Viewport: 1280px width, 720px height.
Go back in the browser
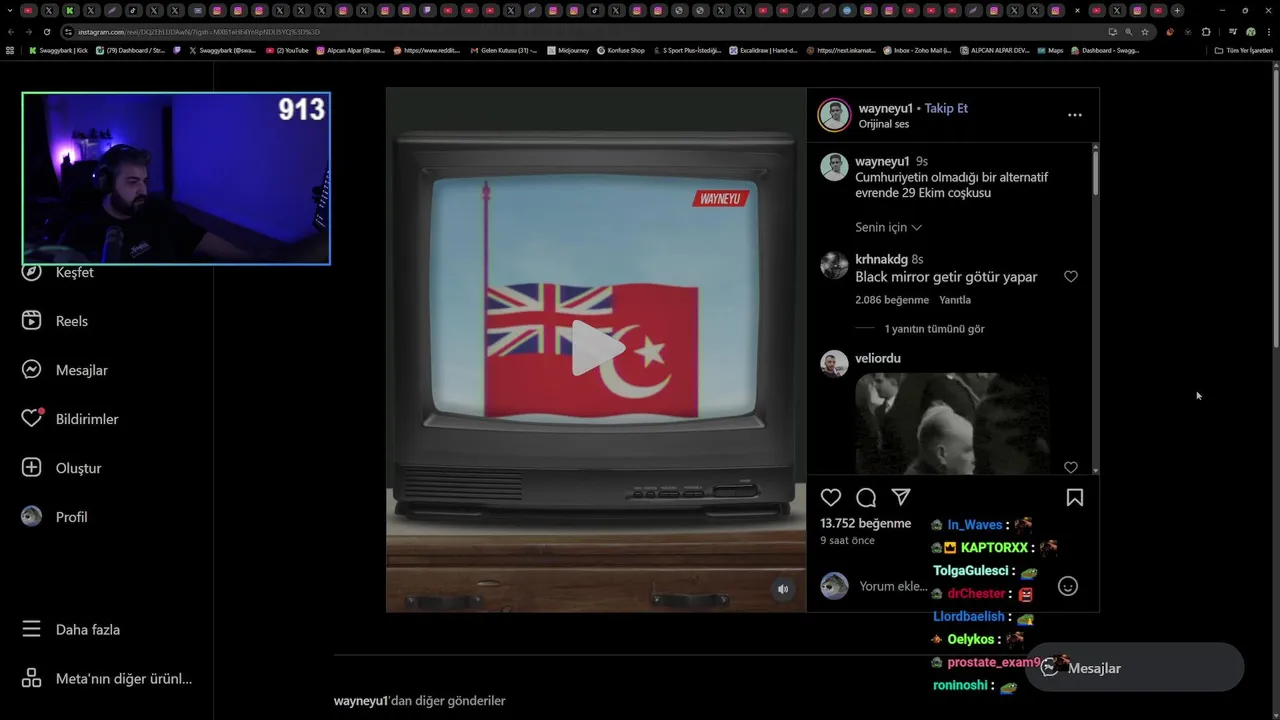(x=11, y=32)
